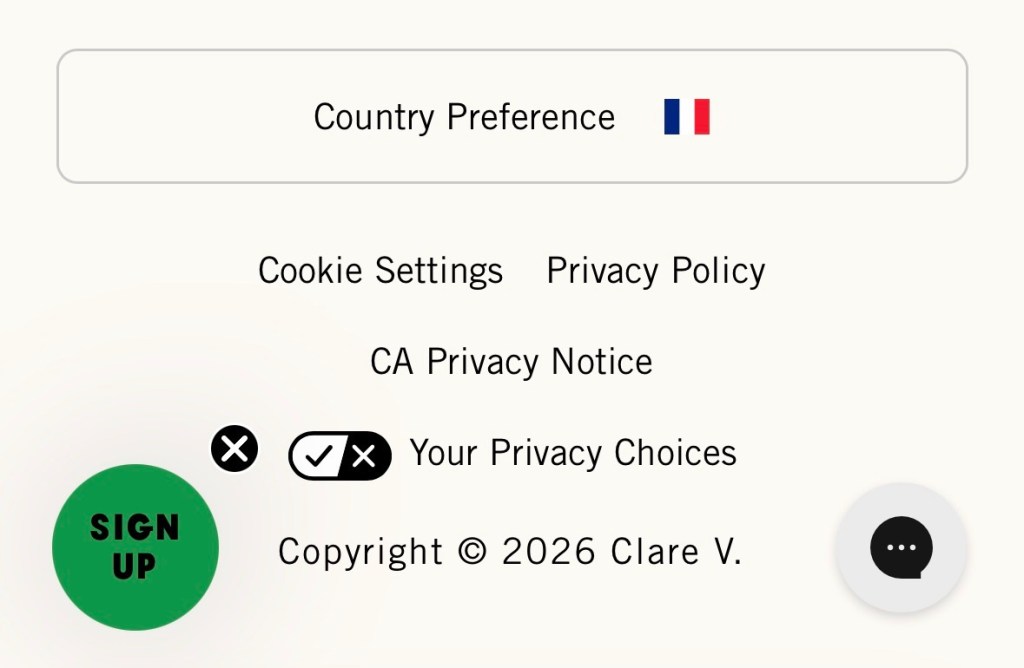1024x668 pixels.
Task: Open Cookie Settings to adjust consent toggles
Action: [x=380, y=269]
